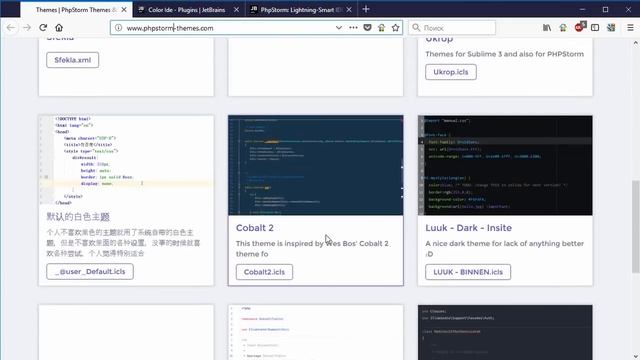View site information icon in address bar
This screenshot has height=360, width=640.
tap(118, 28)
